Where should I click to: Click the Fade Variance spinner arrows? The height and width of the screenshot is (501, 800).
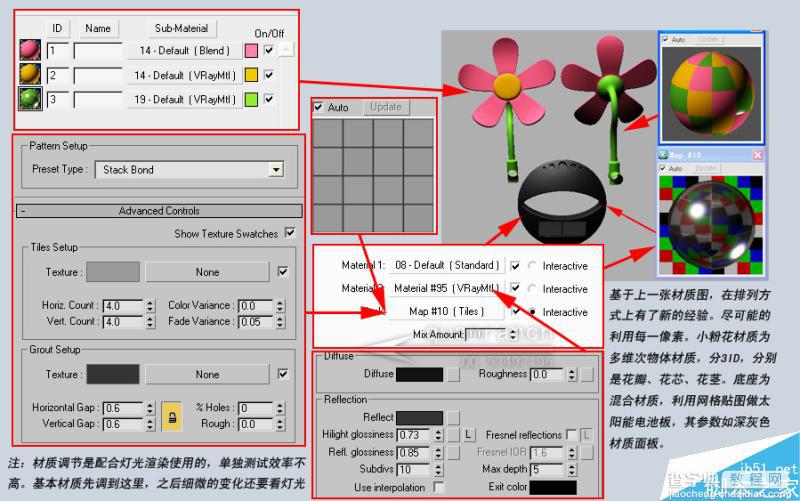(x=280, y=322)
